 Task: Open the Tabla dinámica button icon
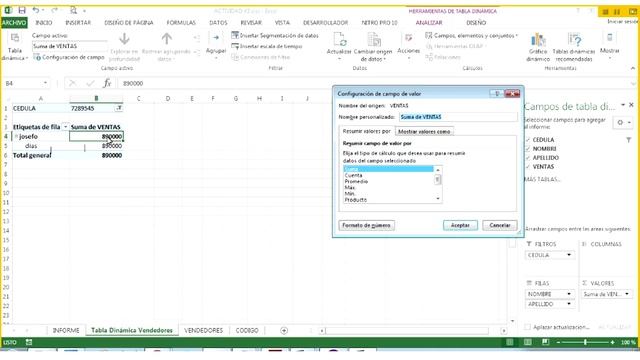(x=15, y=39)
